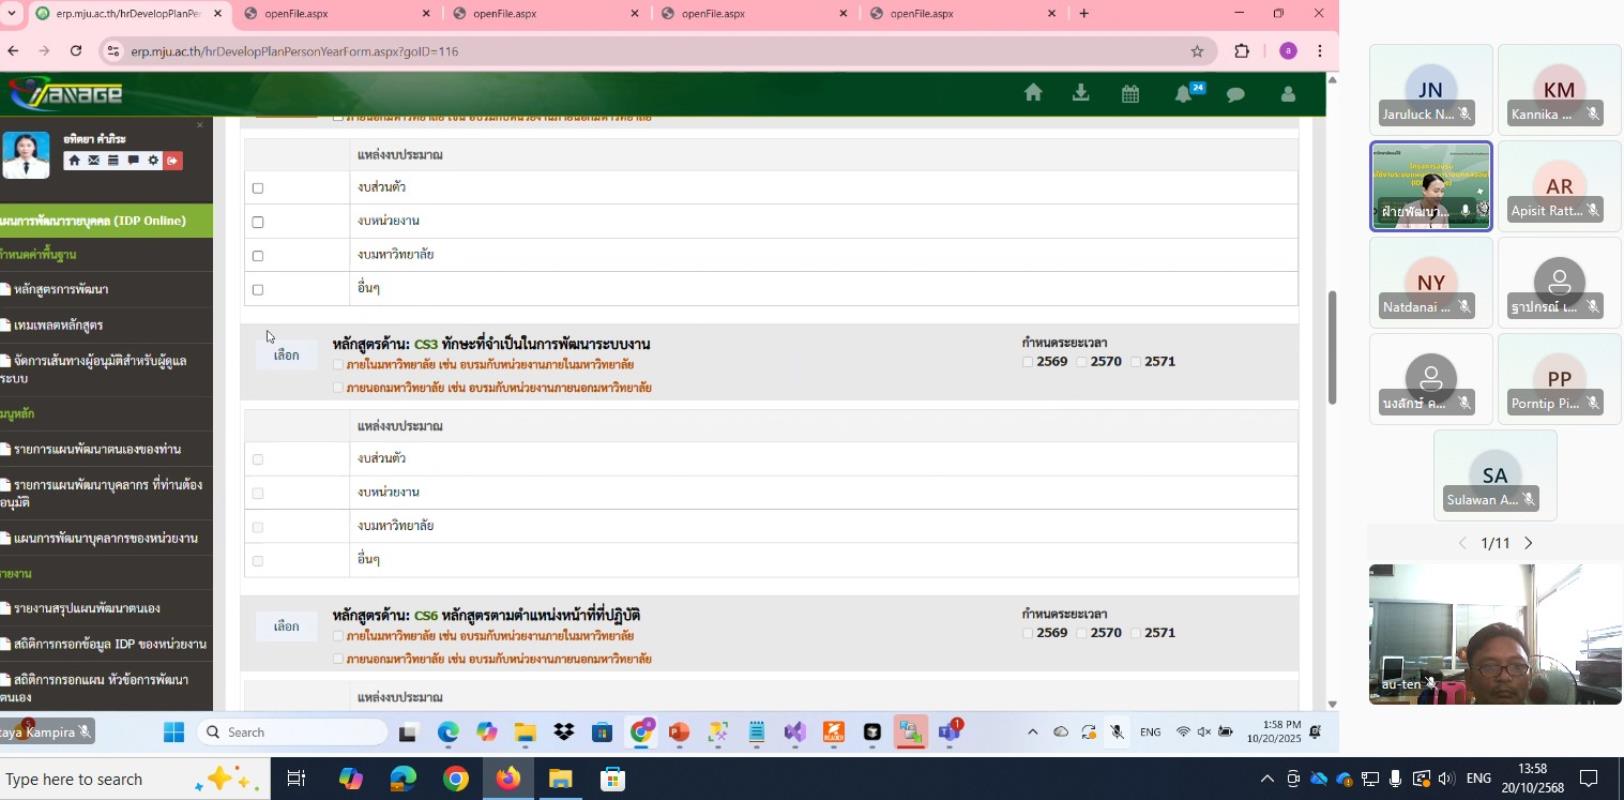
Task: Check the 2569 year box for CS3
Action: point(1028,362)
